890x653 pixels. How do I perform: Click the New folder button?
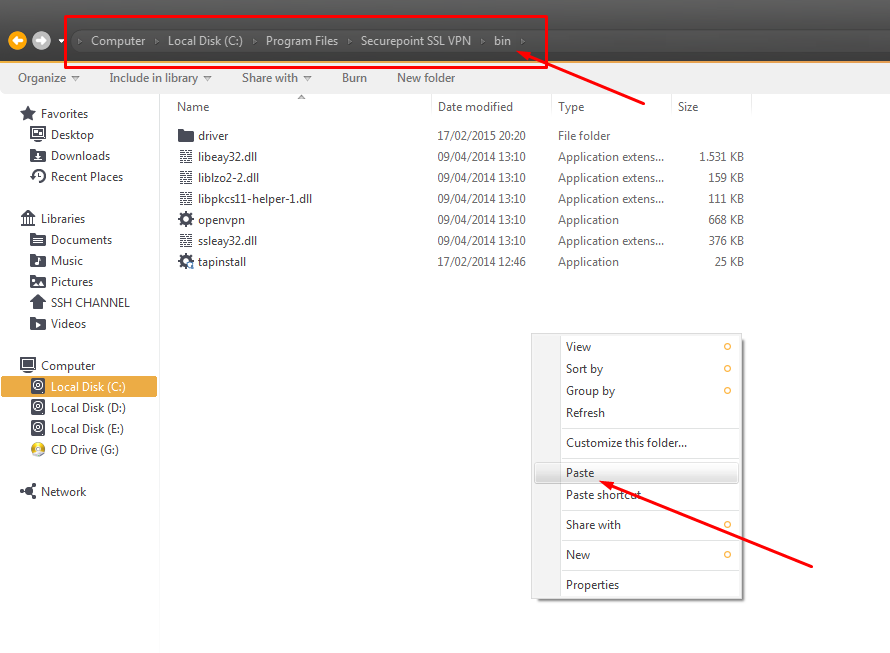(x=426, y=78)
